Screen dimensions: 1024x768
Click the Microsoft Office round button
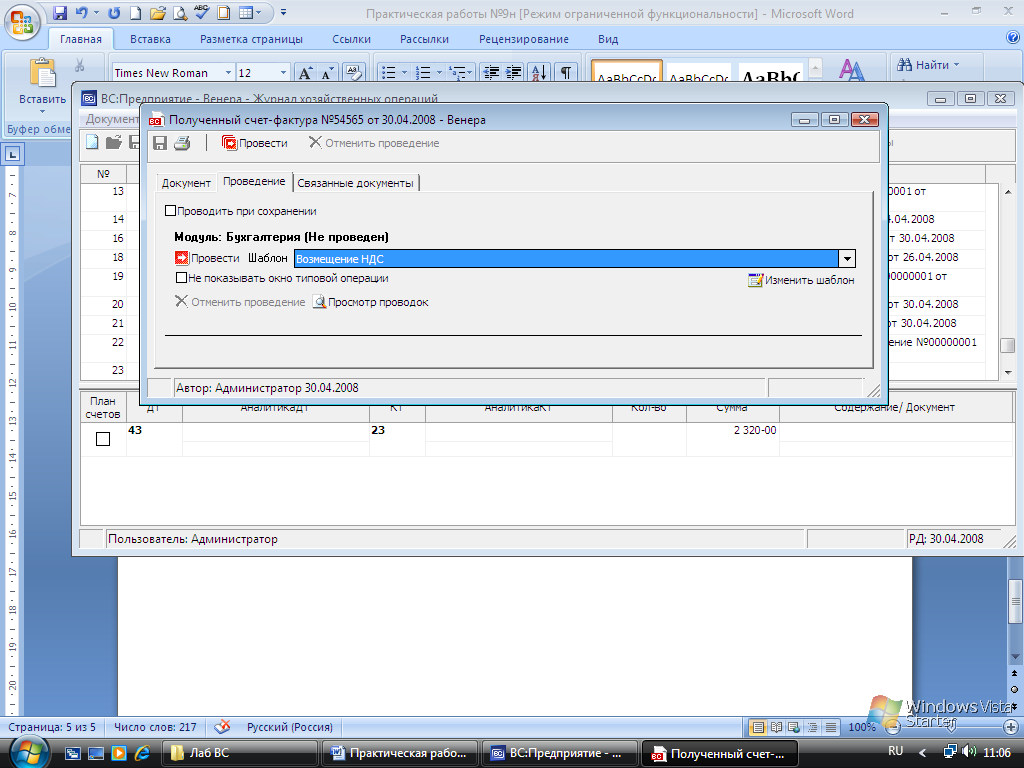pos(22,22)
